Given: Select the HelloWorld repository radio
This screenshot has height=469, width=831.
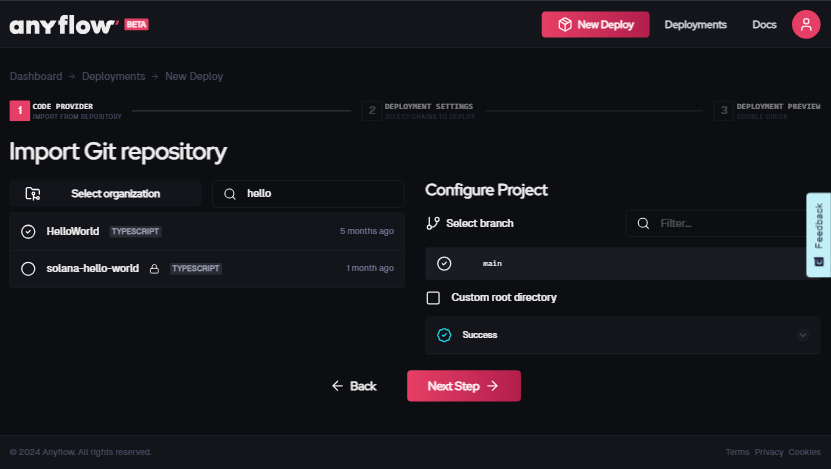Looking at the screenshot, I should [28, 231].
